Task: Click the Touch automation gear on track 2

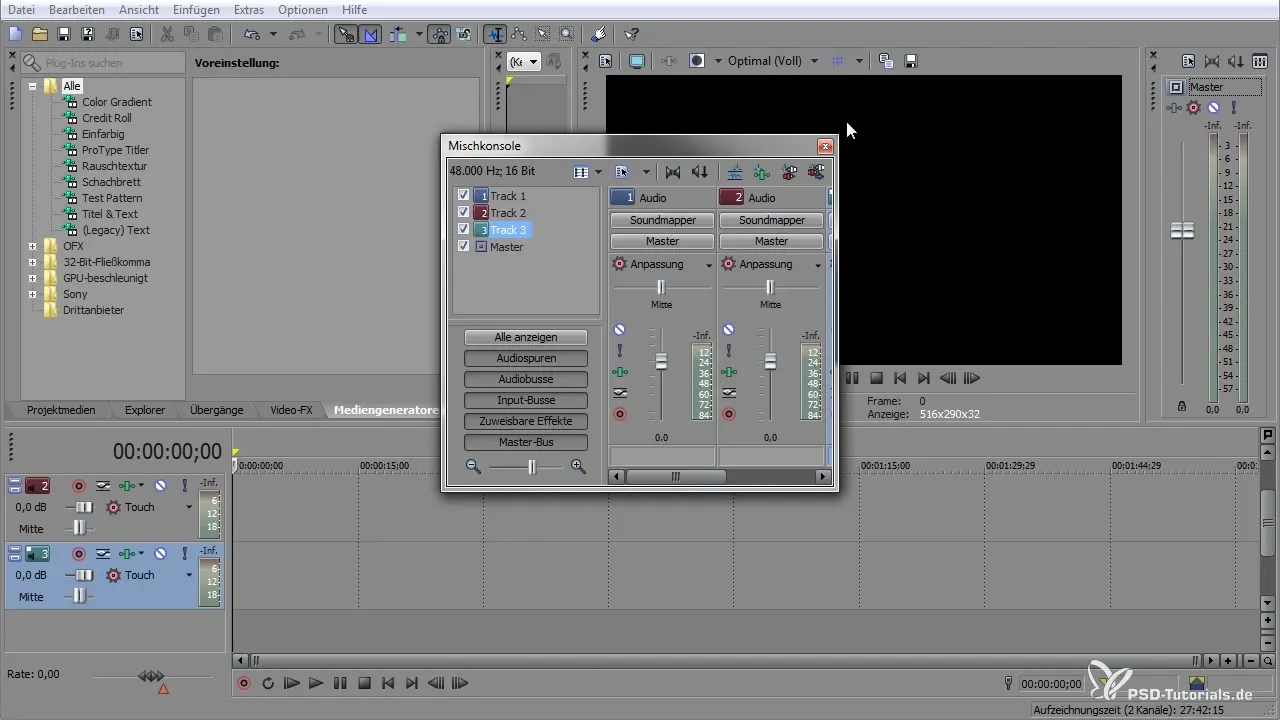Action: [x=113, y=507]
